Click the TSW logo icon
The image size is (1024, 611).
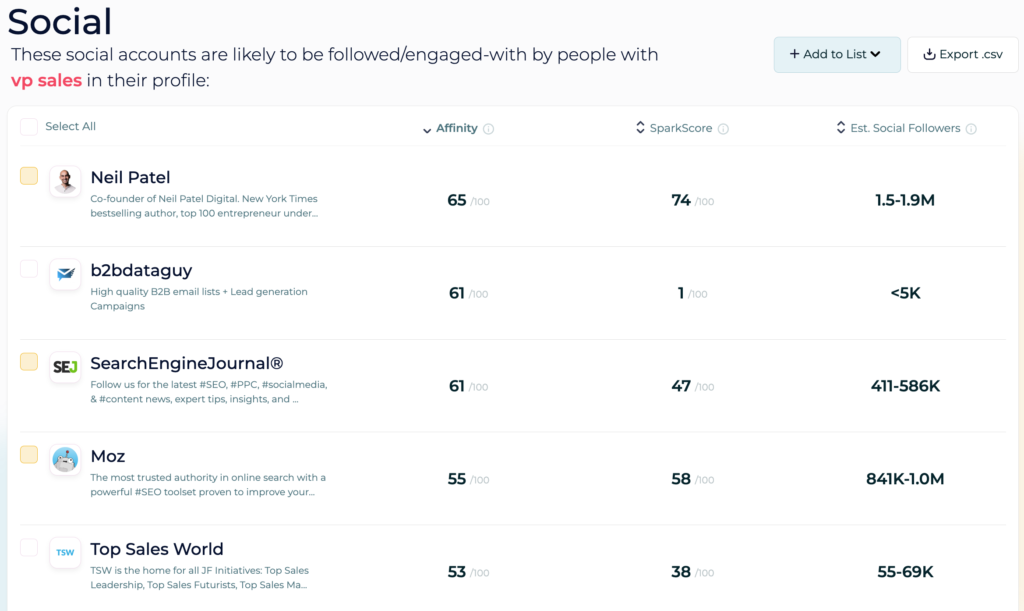click(x=65, y=552)
